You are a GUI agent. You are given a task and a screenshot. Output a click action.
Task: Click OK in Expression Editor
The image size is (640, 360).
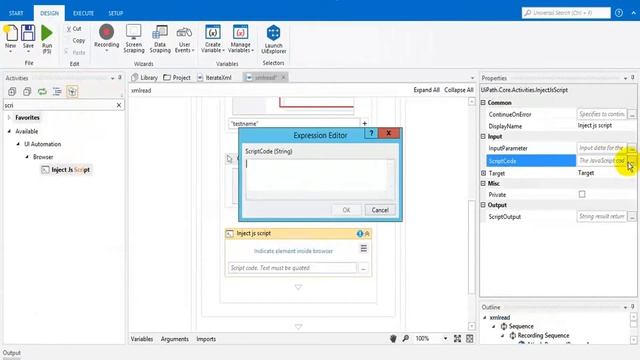pos(346,210)
